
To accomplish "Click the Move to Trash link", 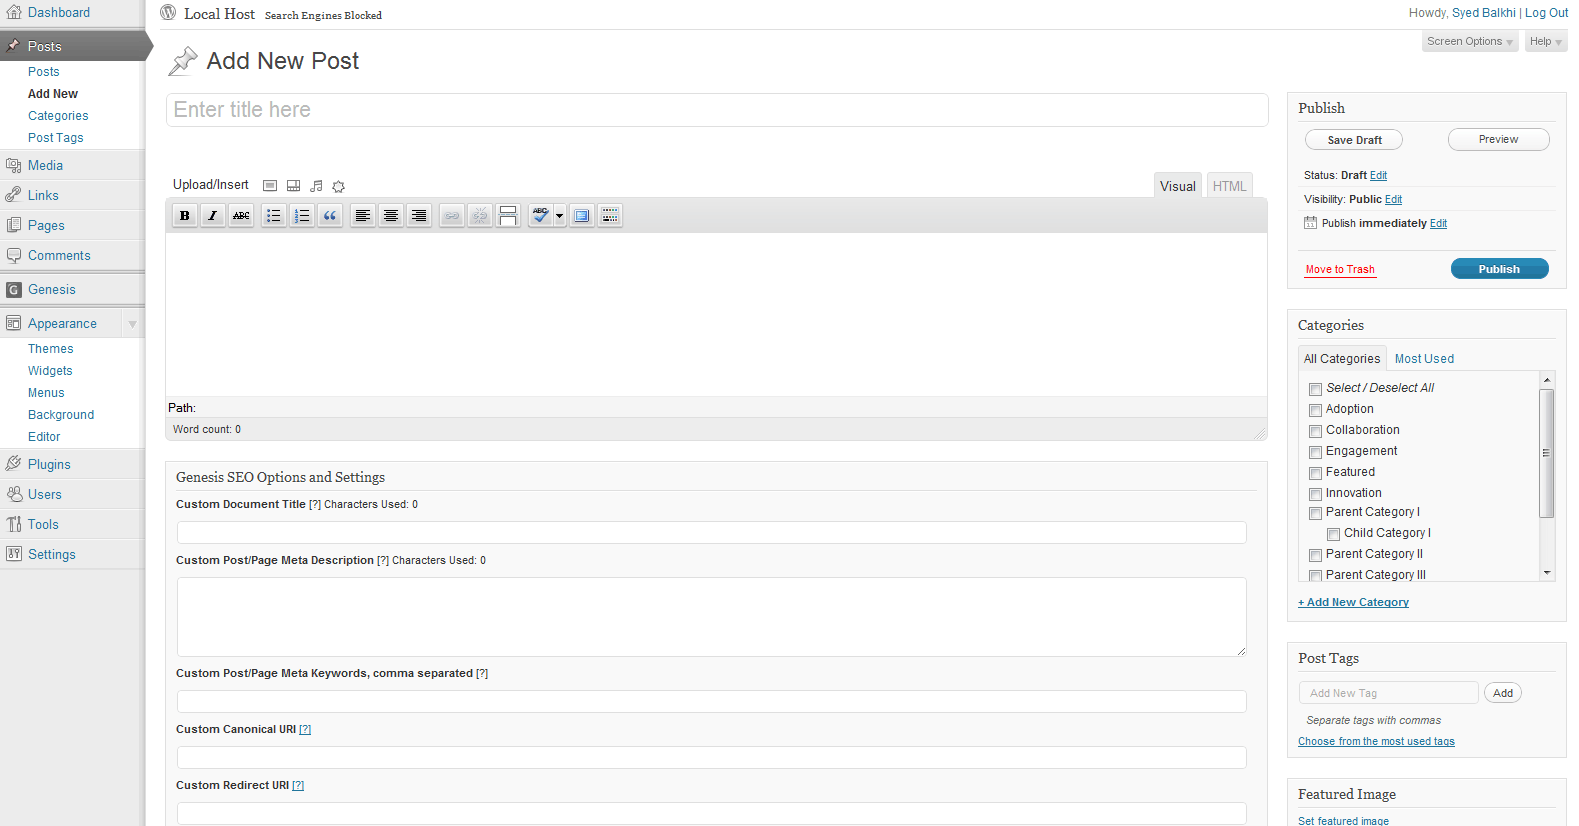I will pos(1340,270).
